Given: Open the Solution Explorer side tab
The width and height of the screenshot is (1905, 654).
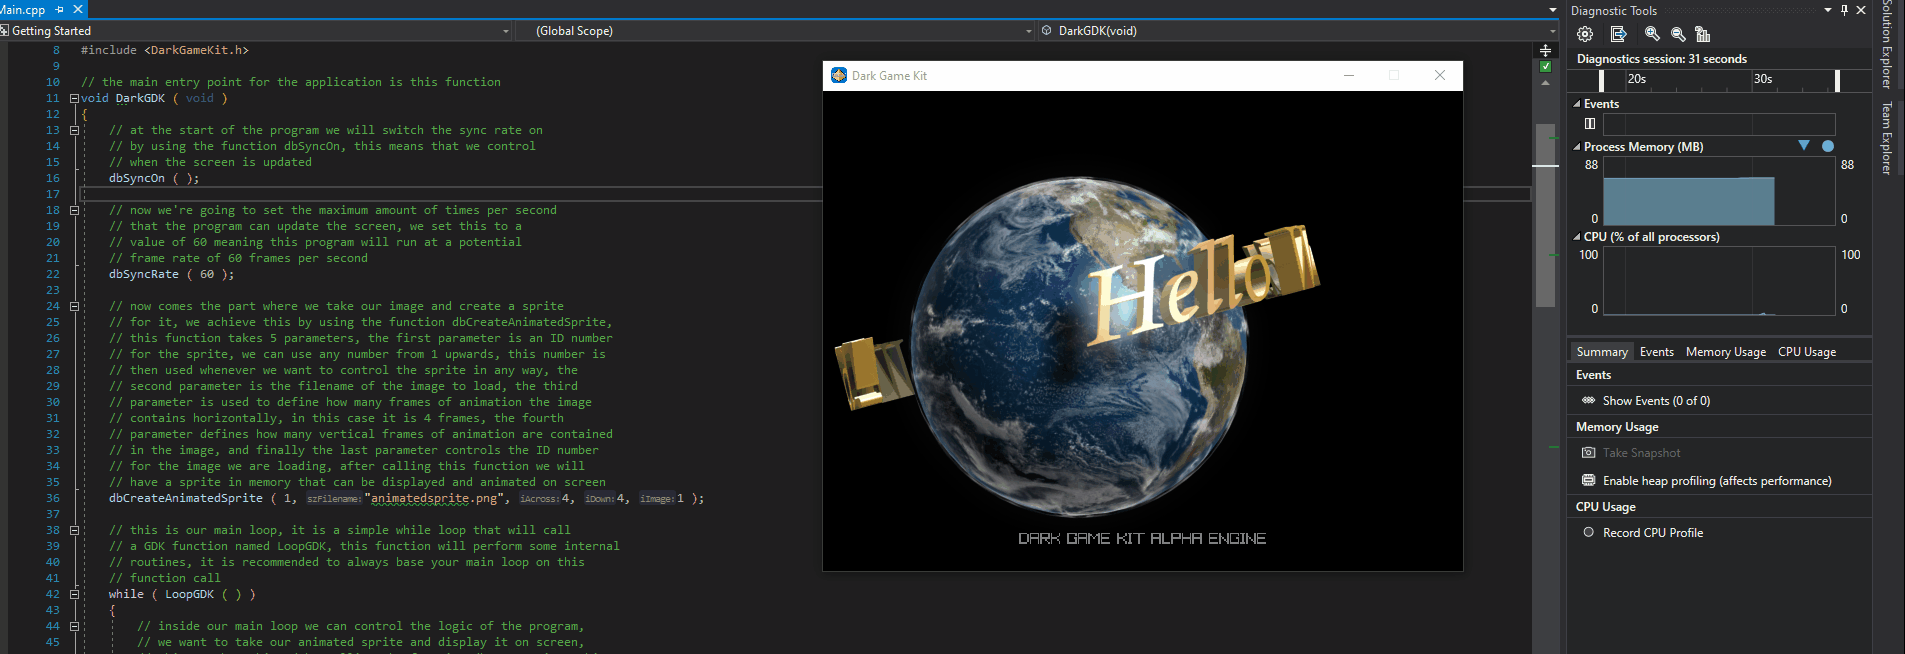Looking at the screenshot, I should tap(1887, 44).
